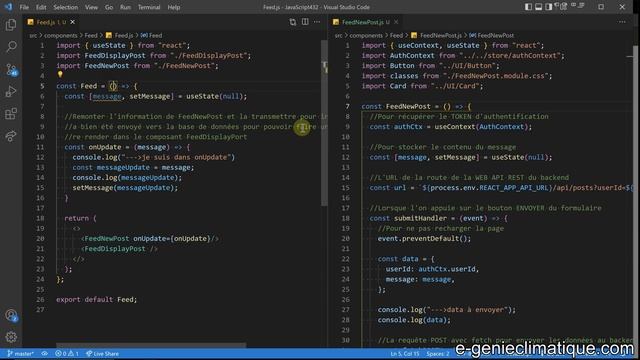The image size is (640, 360).
Task: Close the Feed.js tab
Action: tap(72, 22)
